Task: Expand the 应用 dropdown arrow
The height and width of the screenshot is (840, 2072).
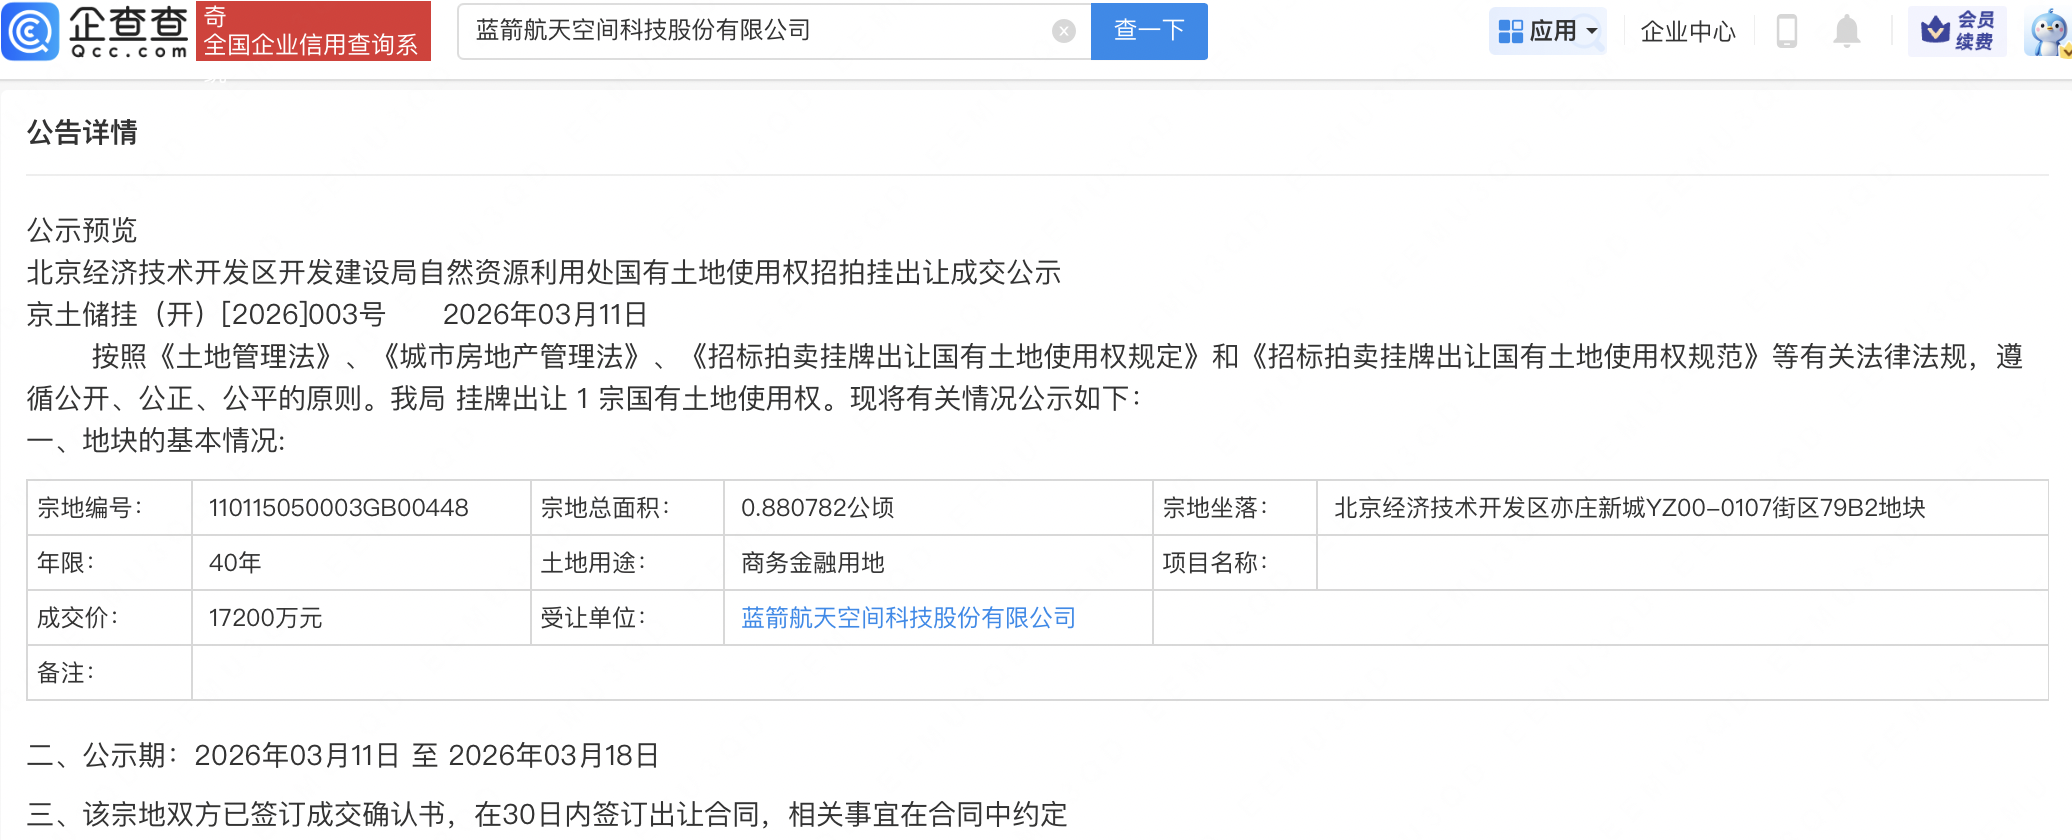Action: click(1592, 31)
